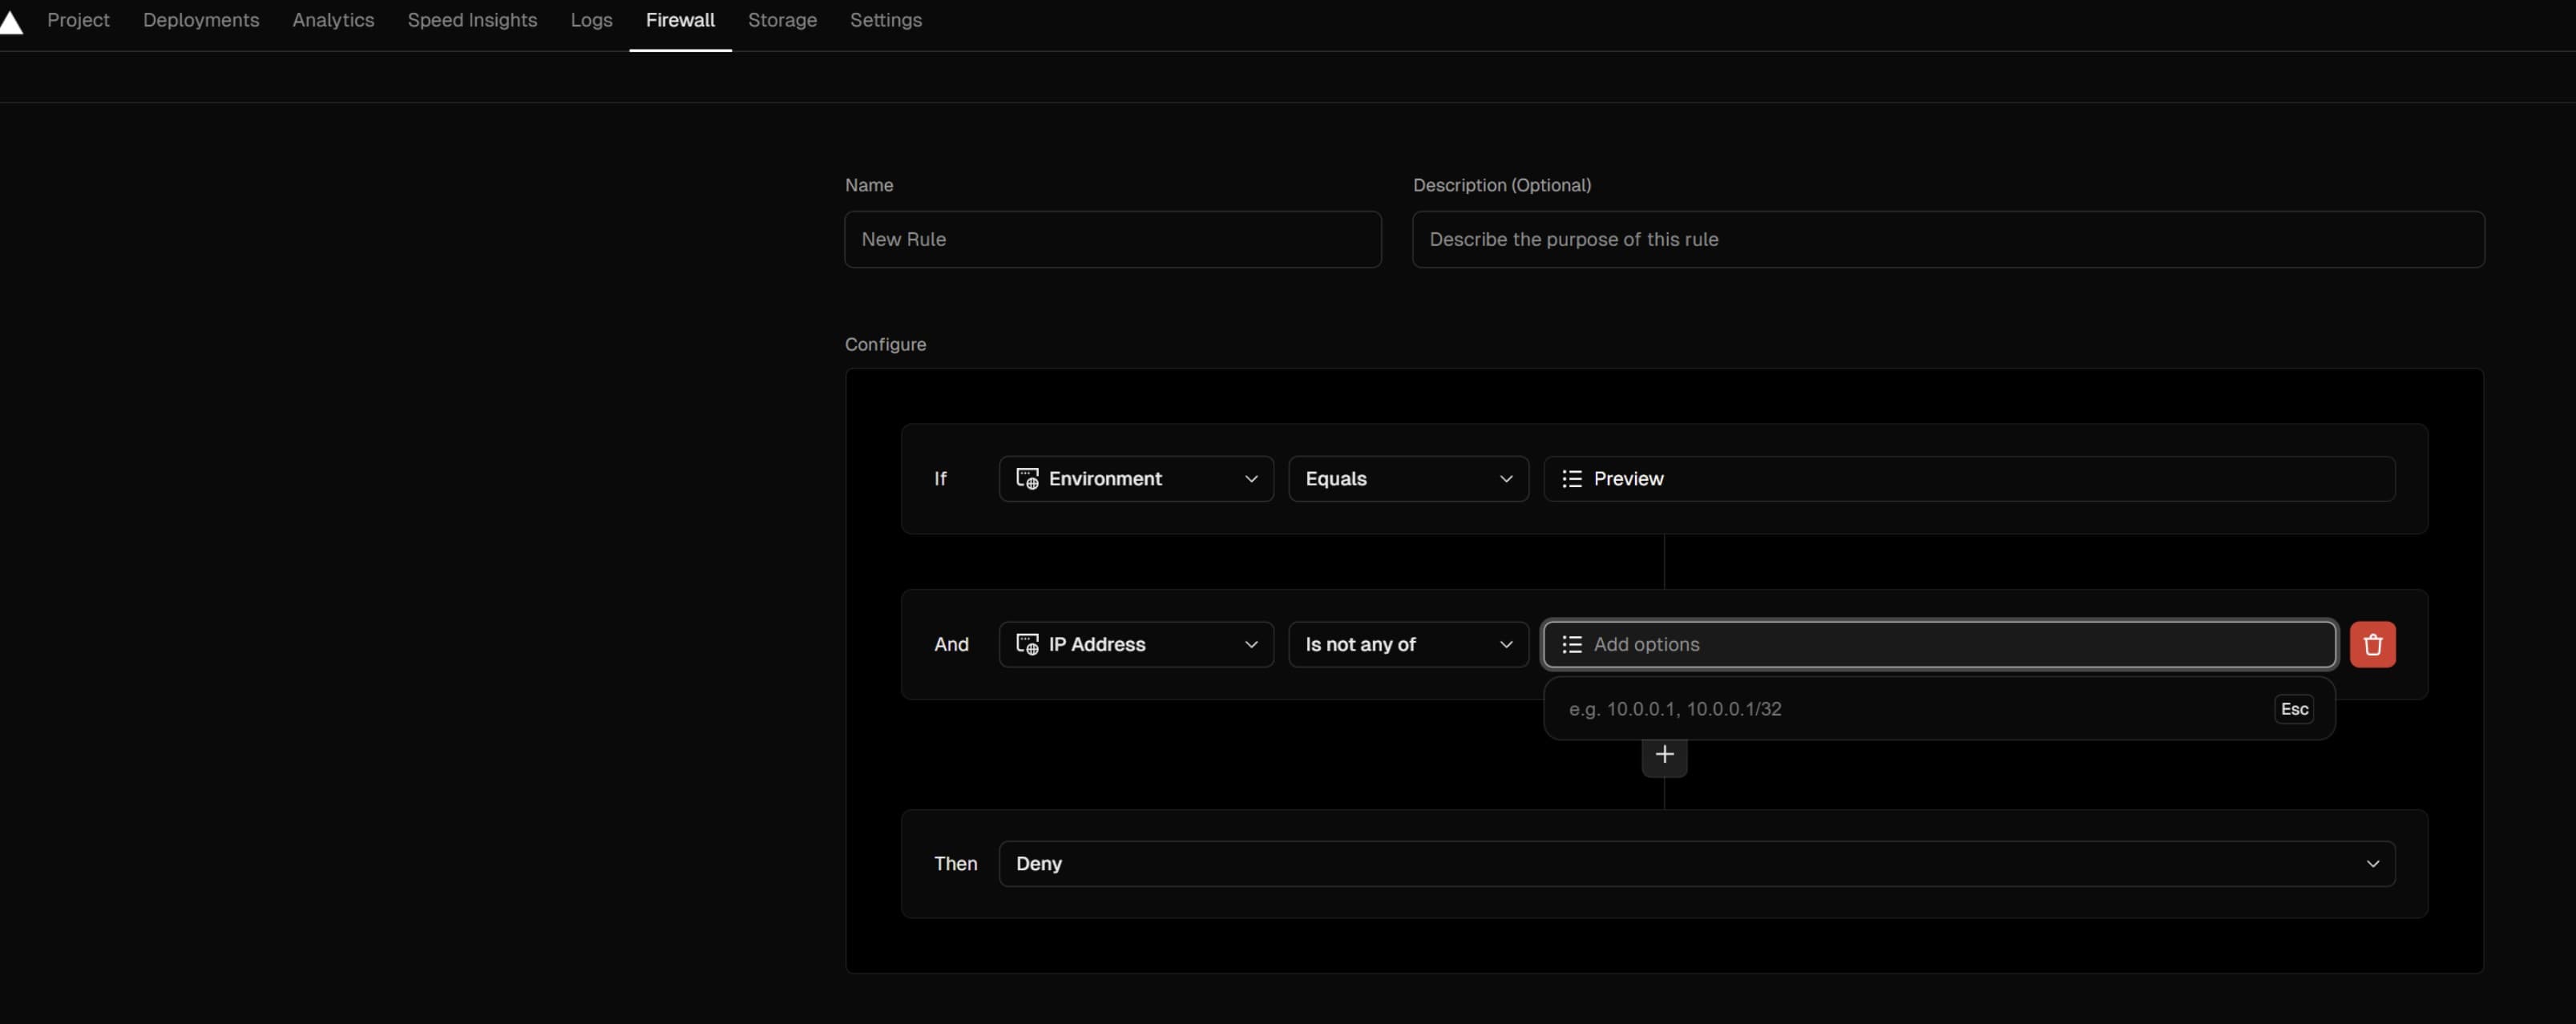Switch to the Deployments tab

click(x=201, y=20)
